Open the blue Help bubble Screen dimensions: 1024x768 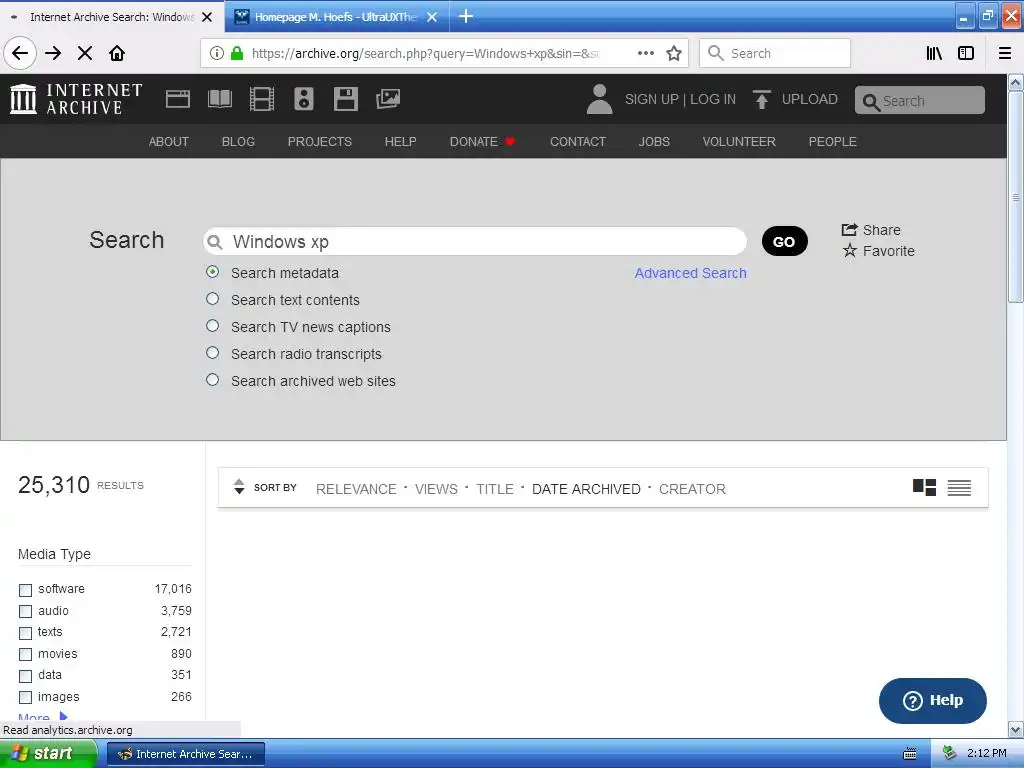933,701
